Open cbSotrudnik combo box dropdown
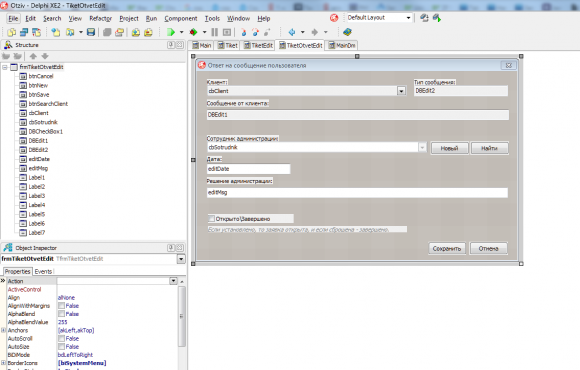This screenshot has width=580, height=370. coord(422,147)
